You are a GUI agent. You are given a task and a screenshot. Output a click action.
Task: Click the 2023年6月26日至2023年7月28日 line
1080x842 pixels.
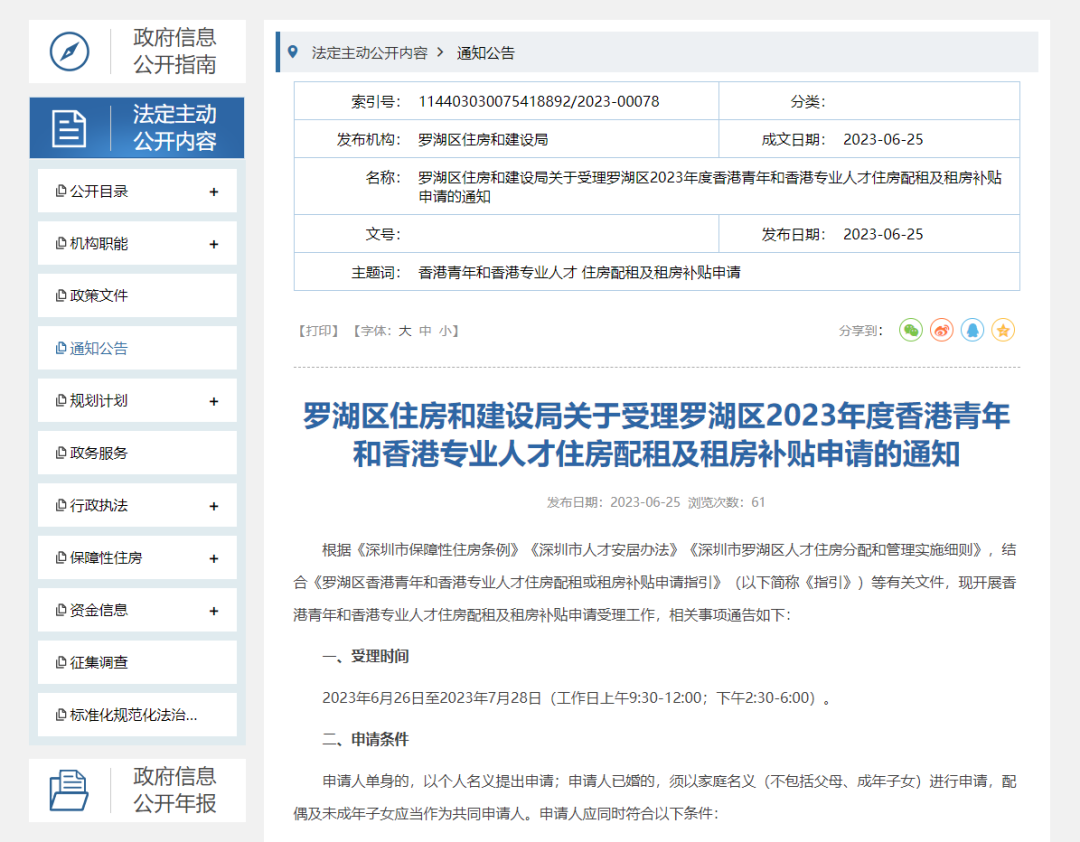pos(577,698)
